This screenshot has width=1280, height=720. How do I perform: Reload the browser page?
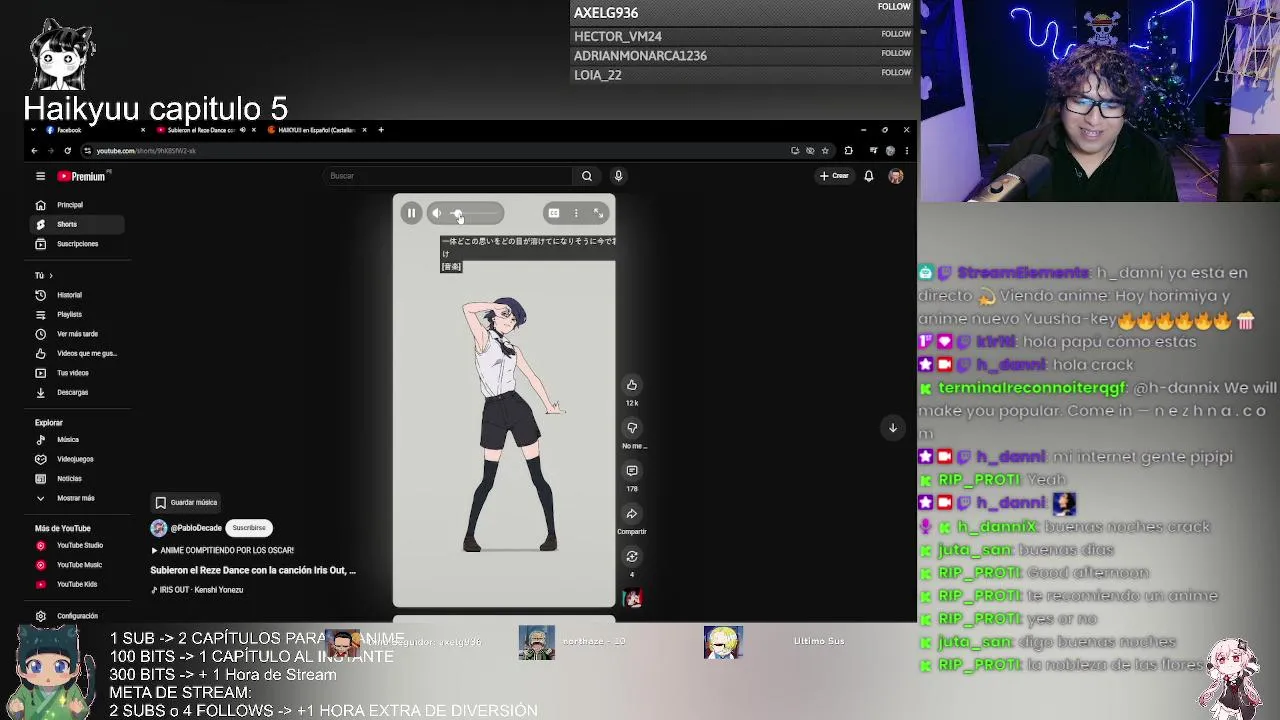pos(67,151)
